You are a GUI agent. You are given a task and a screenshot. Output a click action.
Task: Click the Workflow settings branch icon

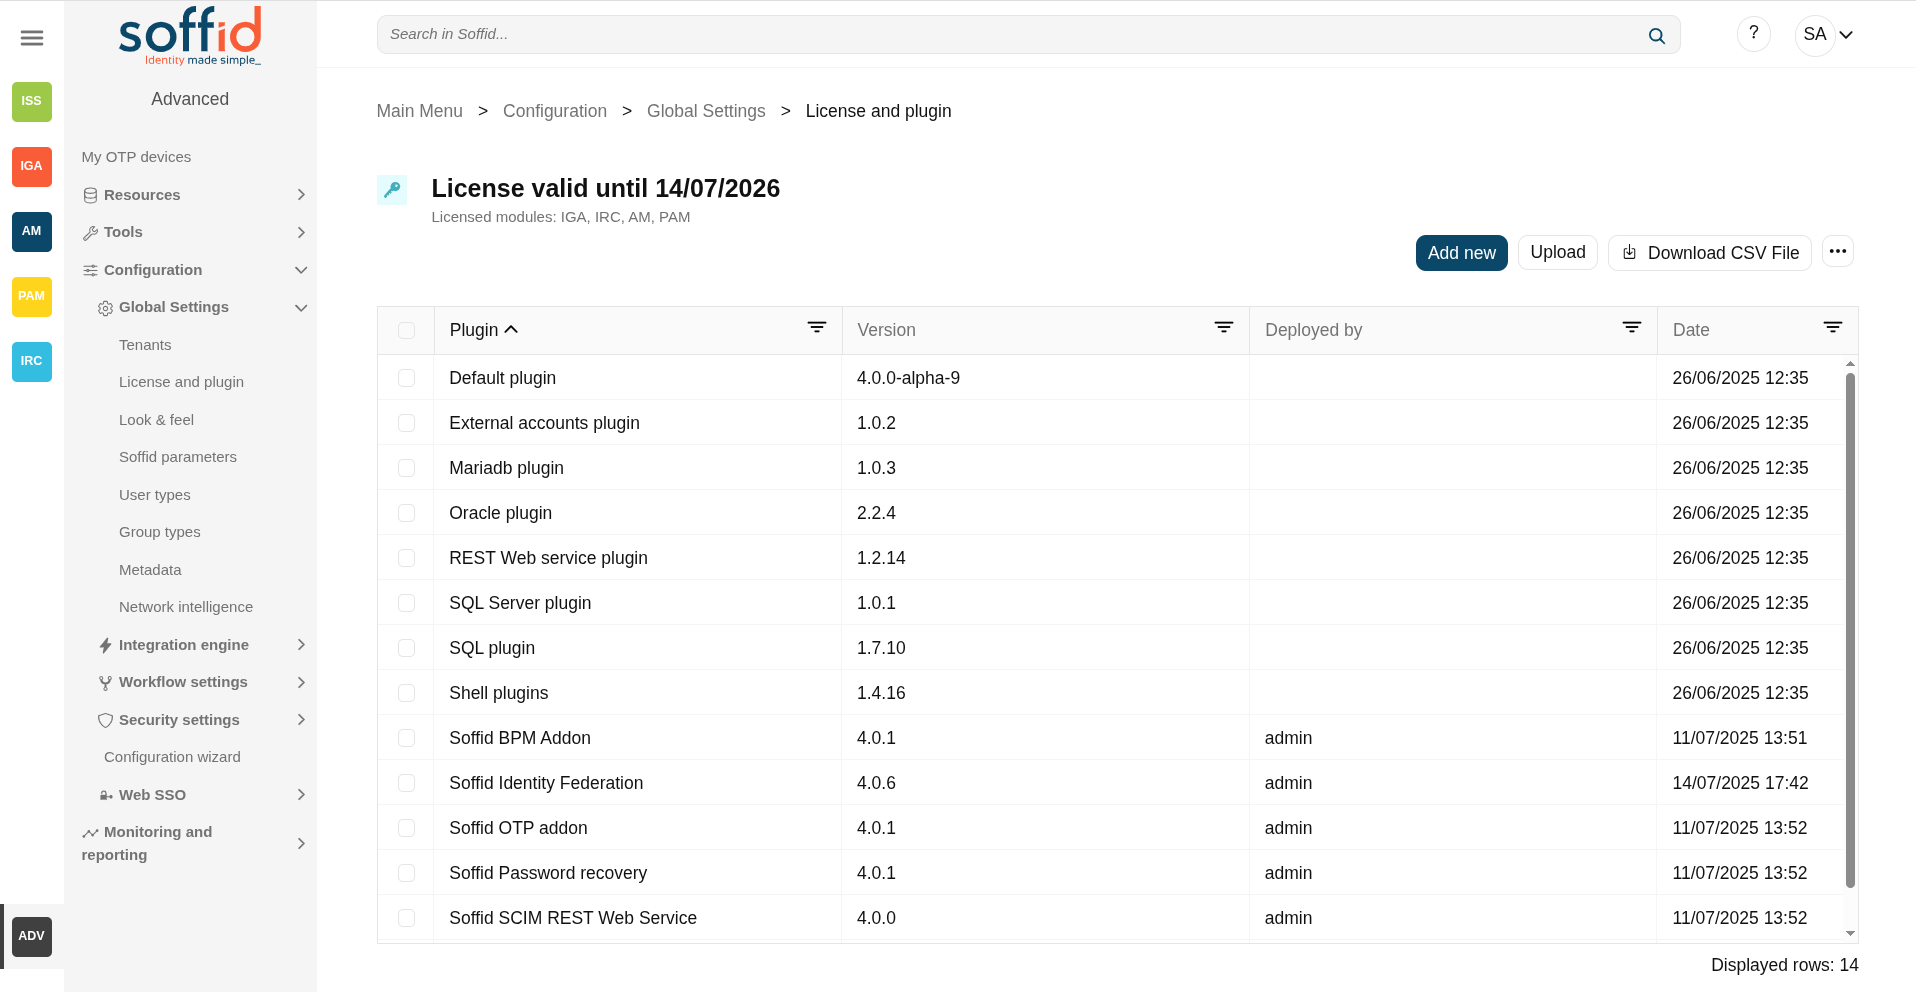(106, 683)
